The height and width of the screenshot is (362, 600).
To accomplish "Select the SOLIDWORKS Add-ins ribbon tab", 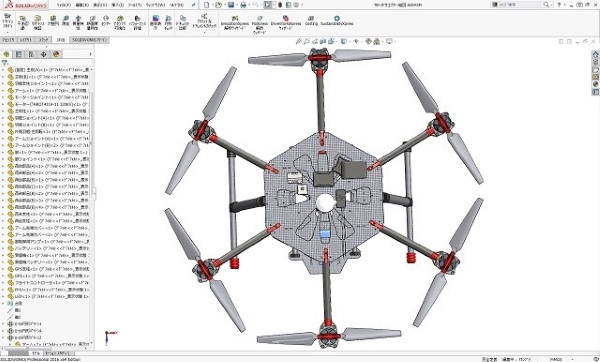I will coord(90,40).
